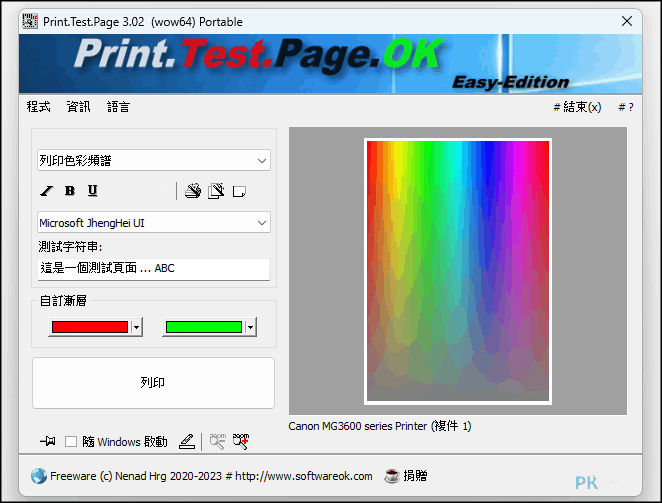Click the 自訂漸層 group label
The height and width of the screenshot is (503, 662).
click(x=63, y=301)
